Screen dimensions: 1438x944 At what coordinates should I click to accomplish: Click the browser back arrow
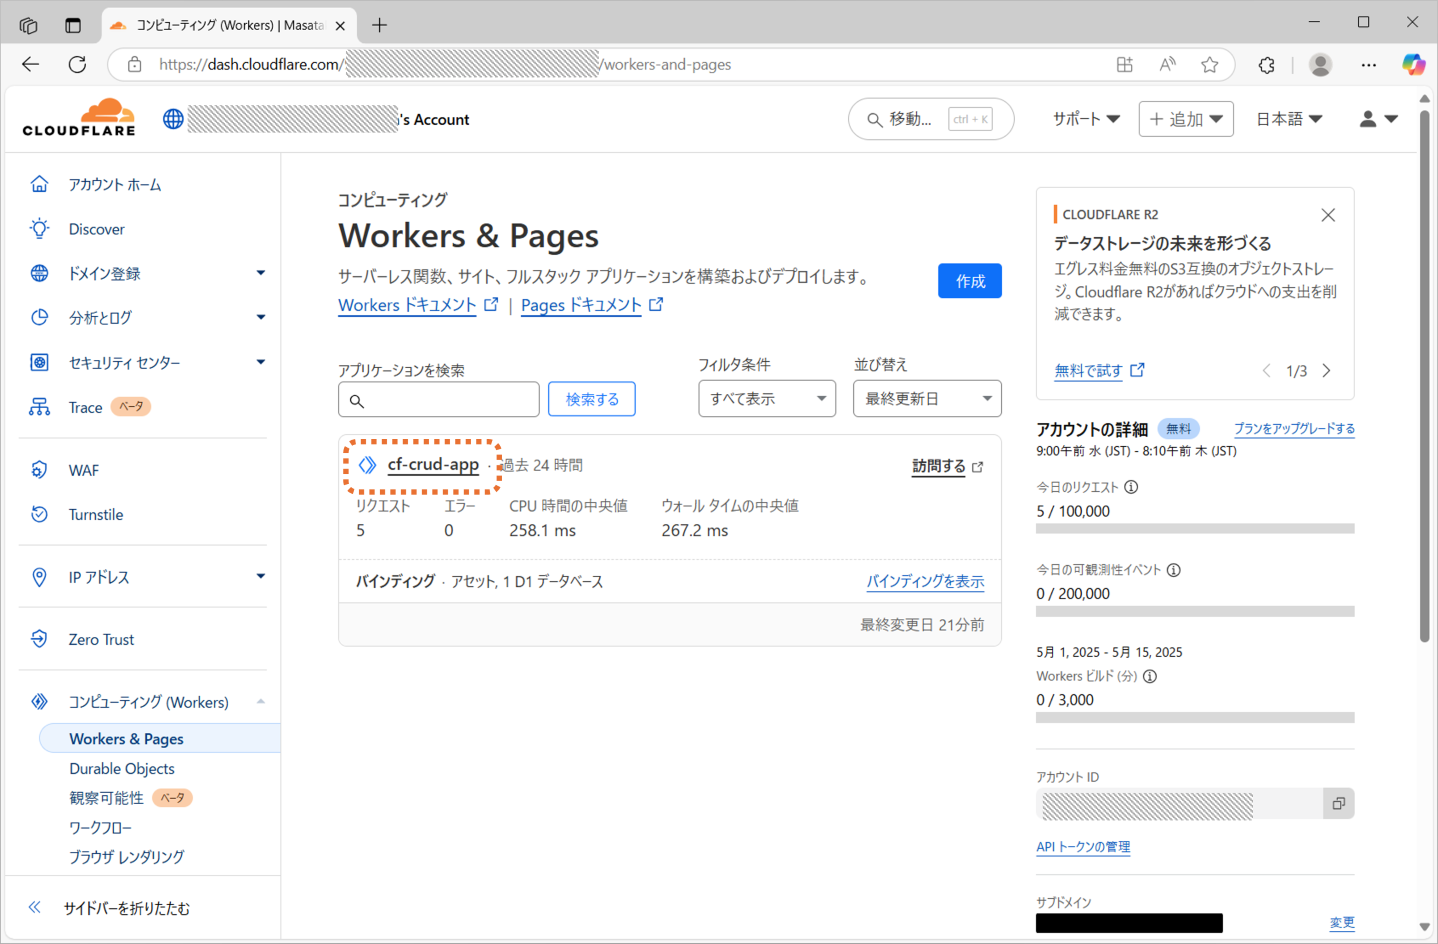[31, 64]
